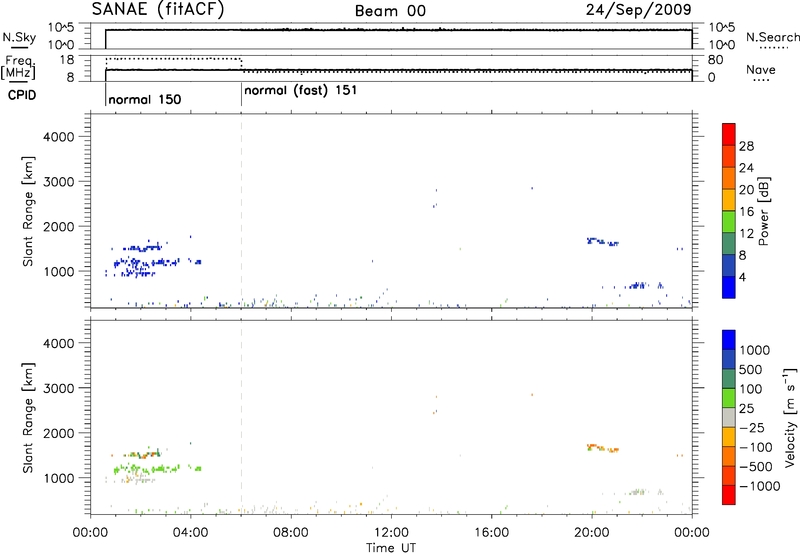Click the 28 tick on power colorbar
This screenshot has height=554, width=800.
746,146
